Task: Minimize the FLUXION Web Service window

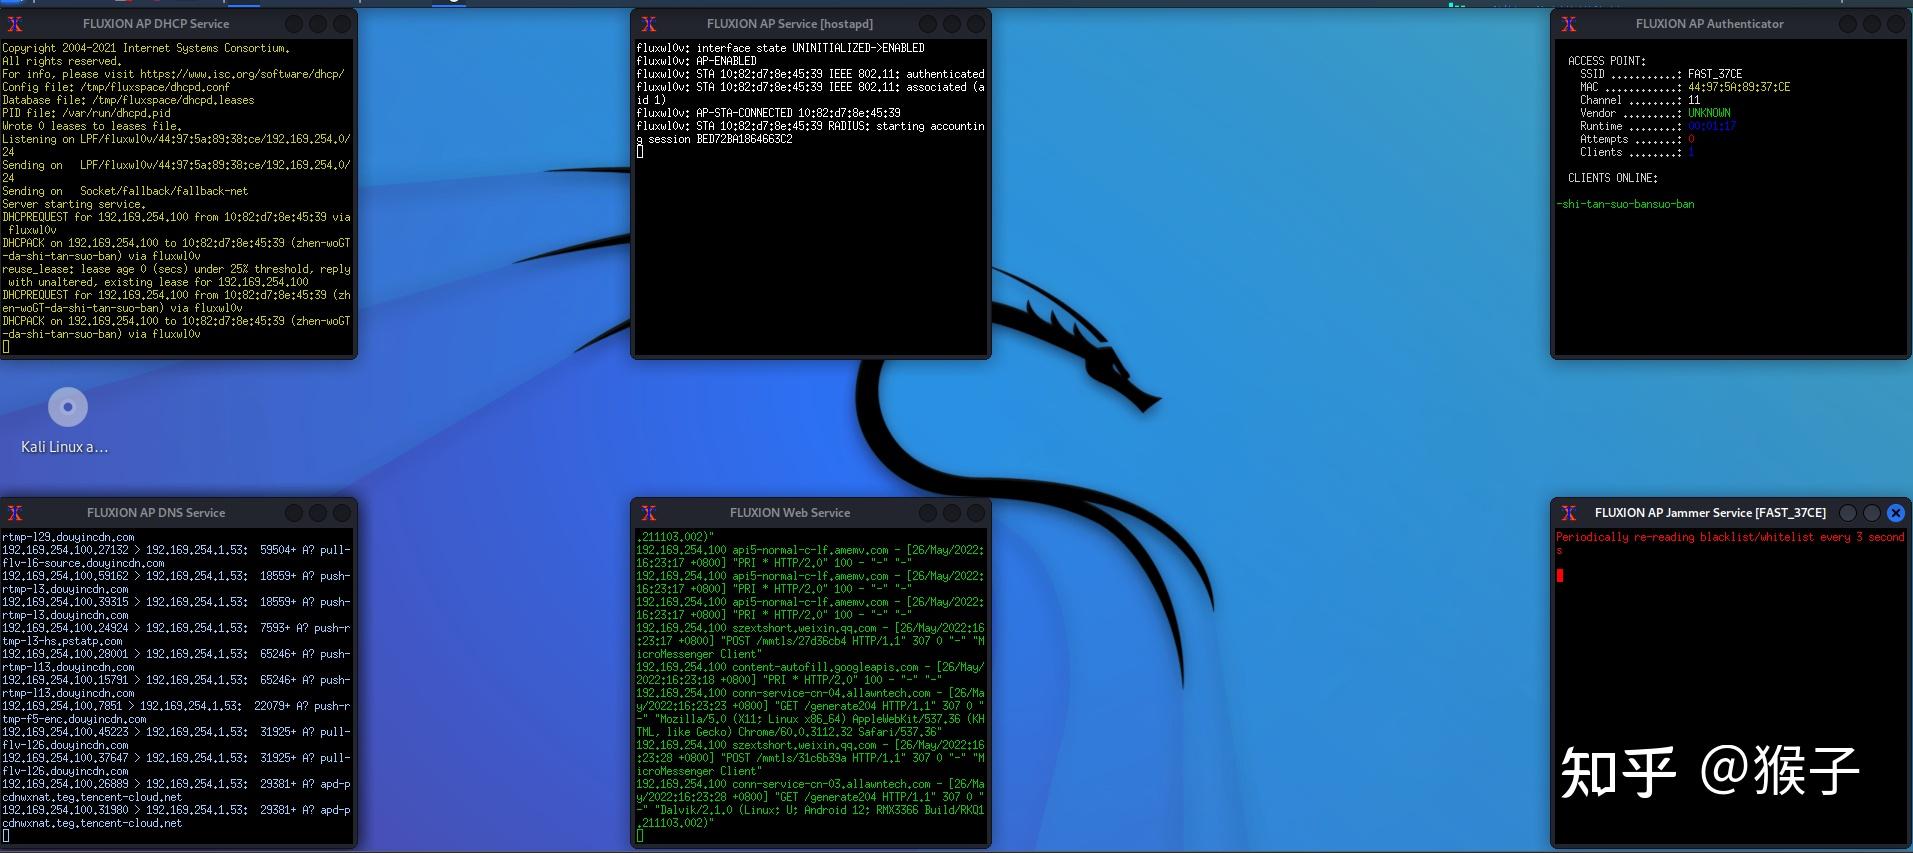Action: coord(928,513)
